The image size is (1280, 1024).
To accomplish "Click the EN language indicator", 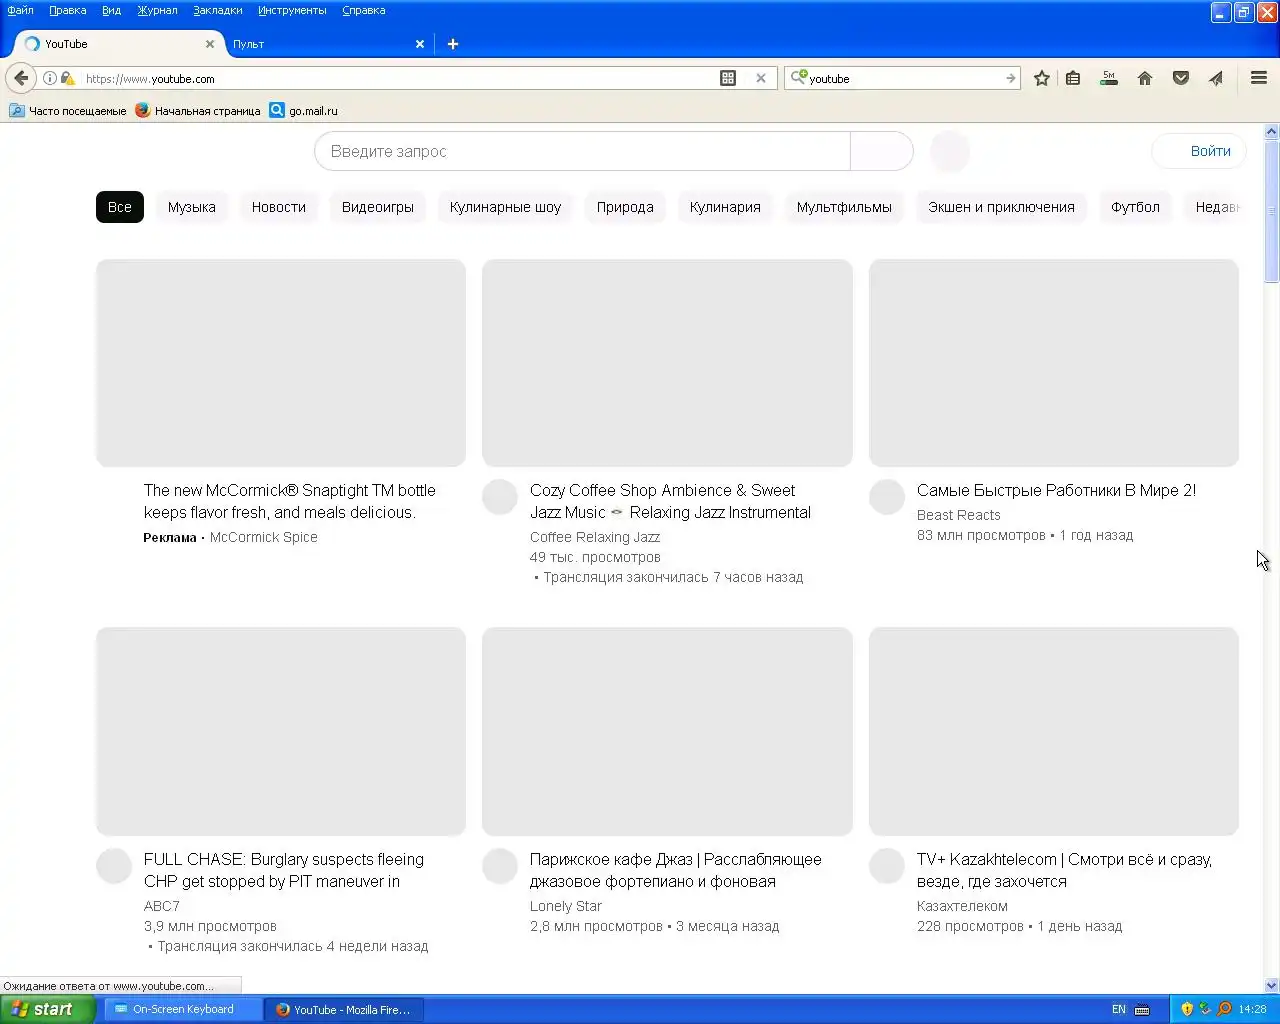I will [x=1119, y=1009].
